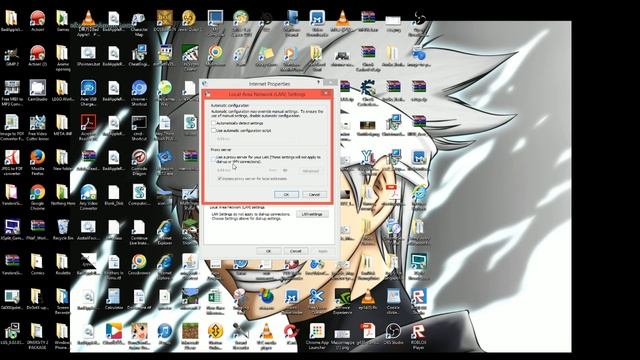The width and height of the screenshot is (640, 360).
Task: Tick the Automatically detect settings checkbox
Action: point(213,123)
